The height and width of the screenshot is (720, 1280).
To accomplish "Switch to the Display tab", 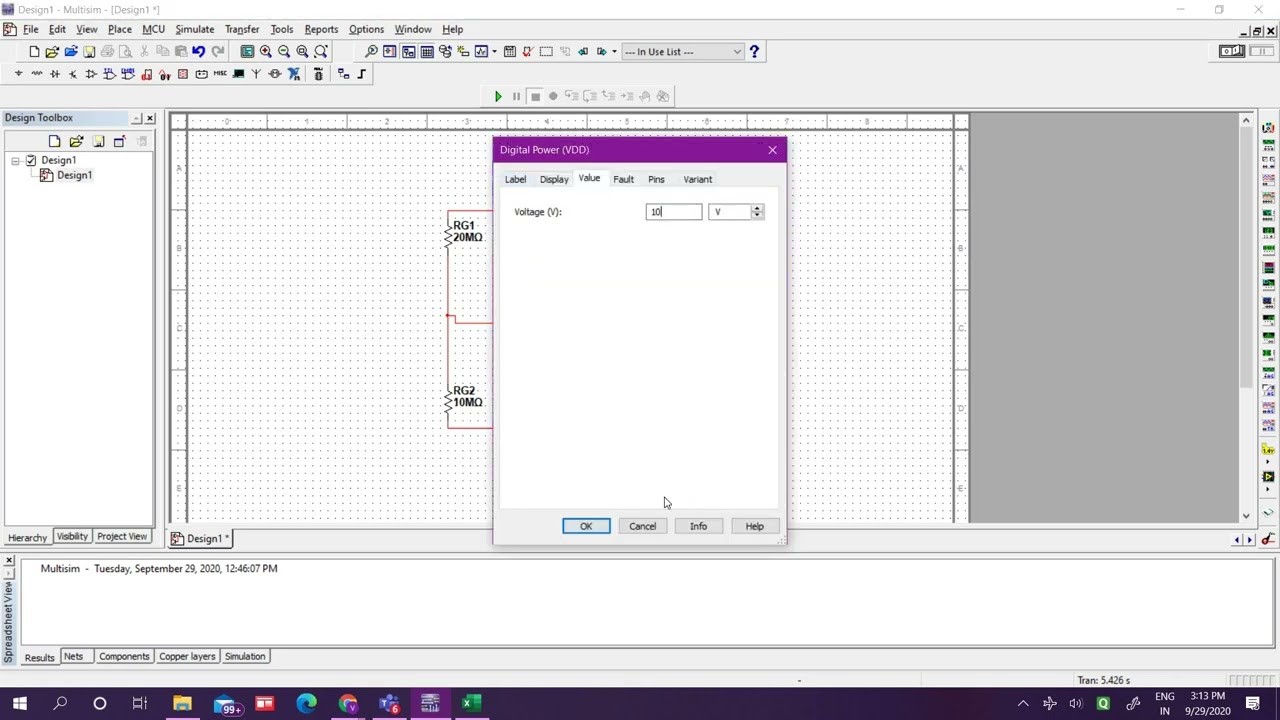I will [x=554, y=180].
